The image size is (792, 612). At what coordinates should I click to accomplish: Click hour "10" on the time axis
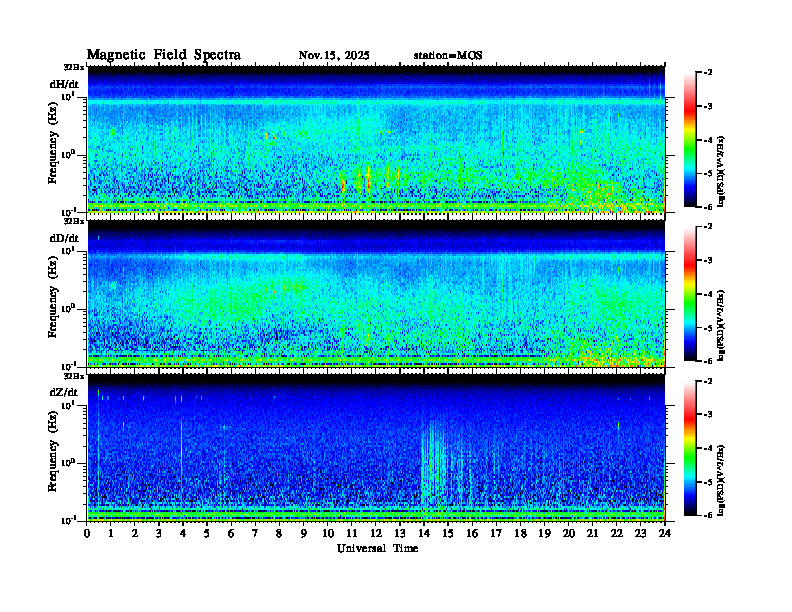pyautogui.click(x=328, y=534)
